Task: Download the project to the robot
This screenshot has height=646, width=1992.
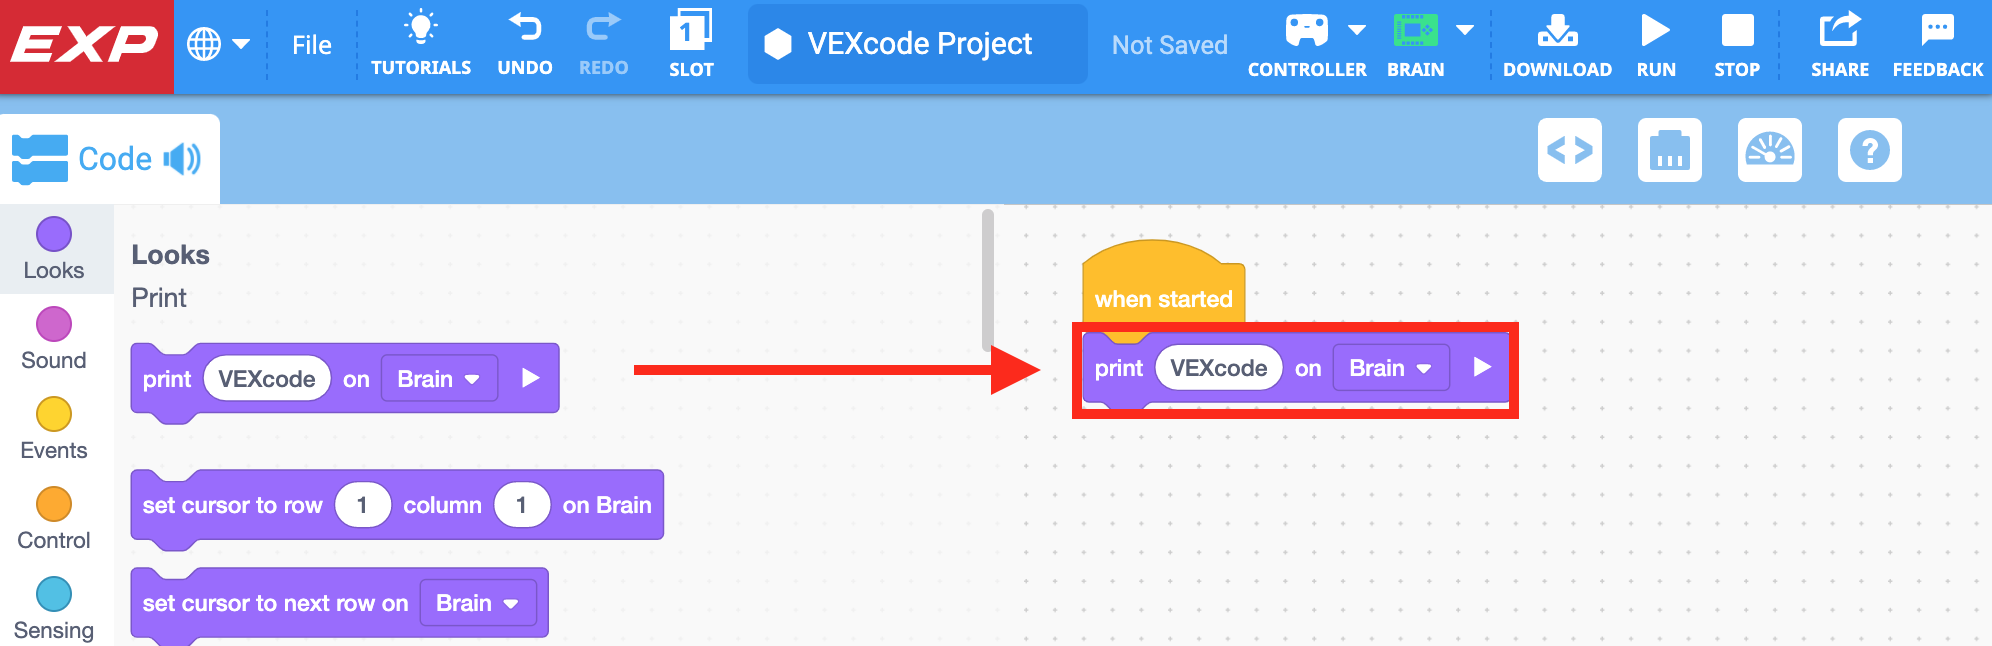Action: click(1557, 28)
